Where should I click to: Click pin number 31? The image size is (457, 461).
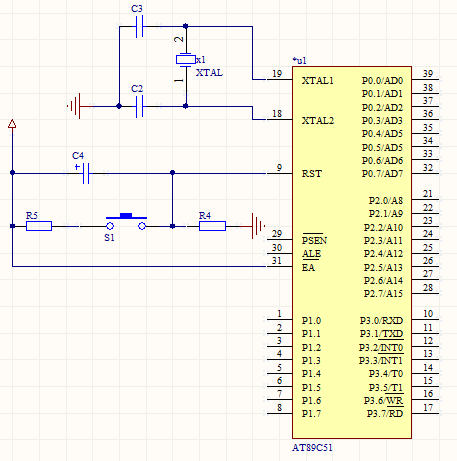(x=277, y=260)
